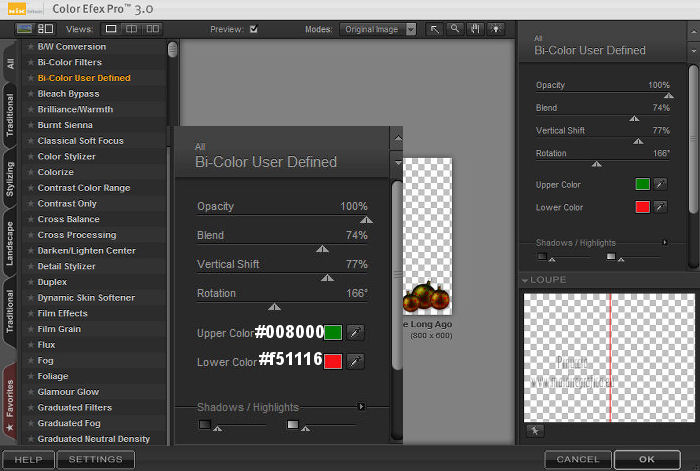
Task: Click the Rotation slider handle in right panel
Action: click(596, 164)
